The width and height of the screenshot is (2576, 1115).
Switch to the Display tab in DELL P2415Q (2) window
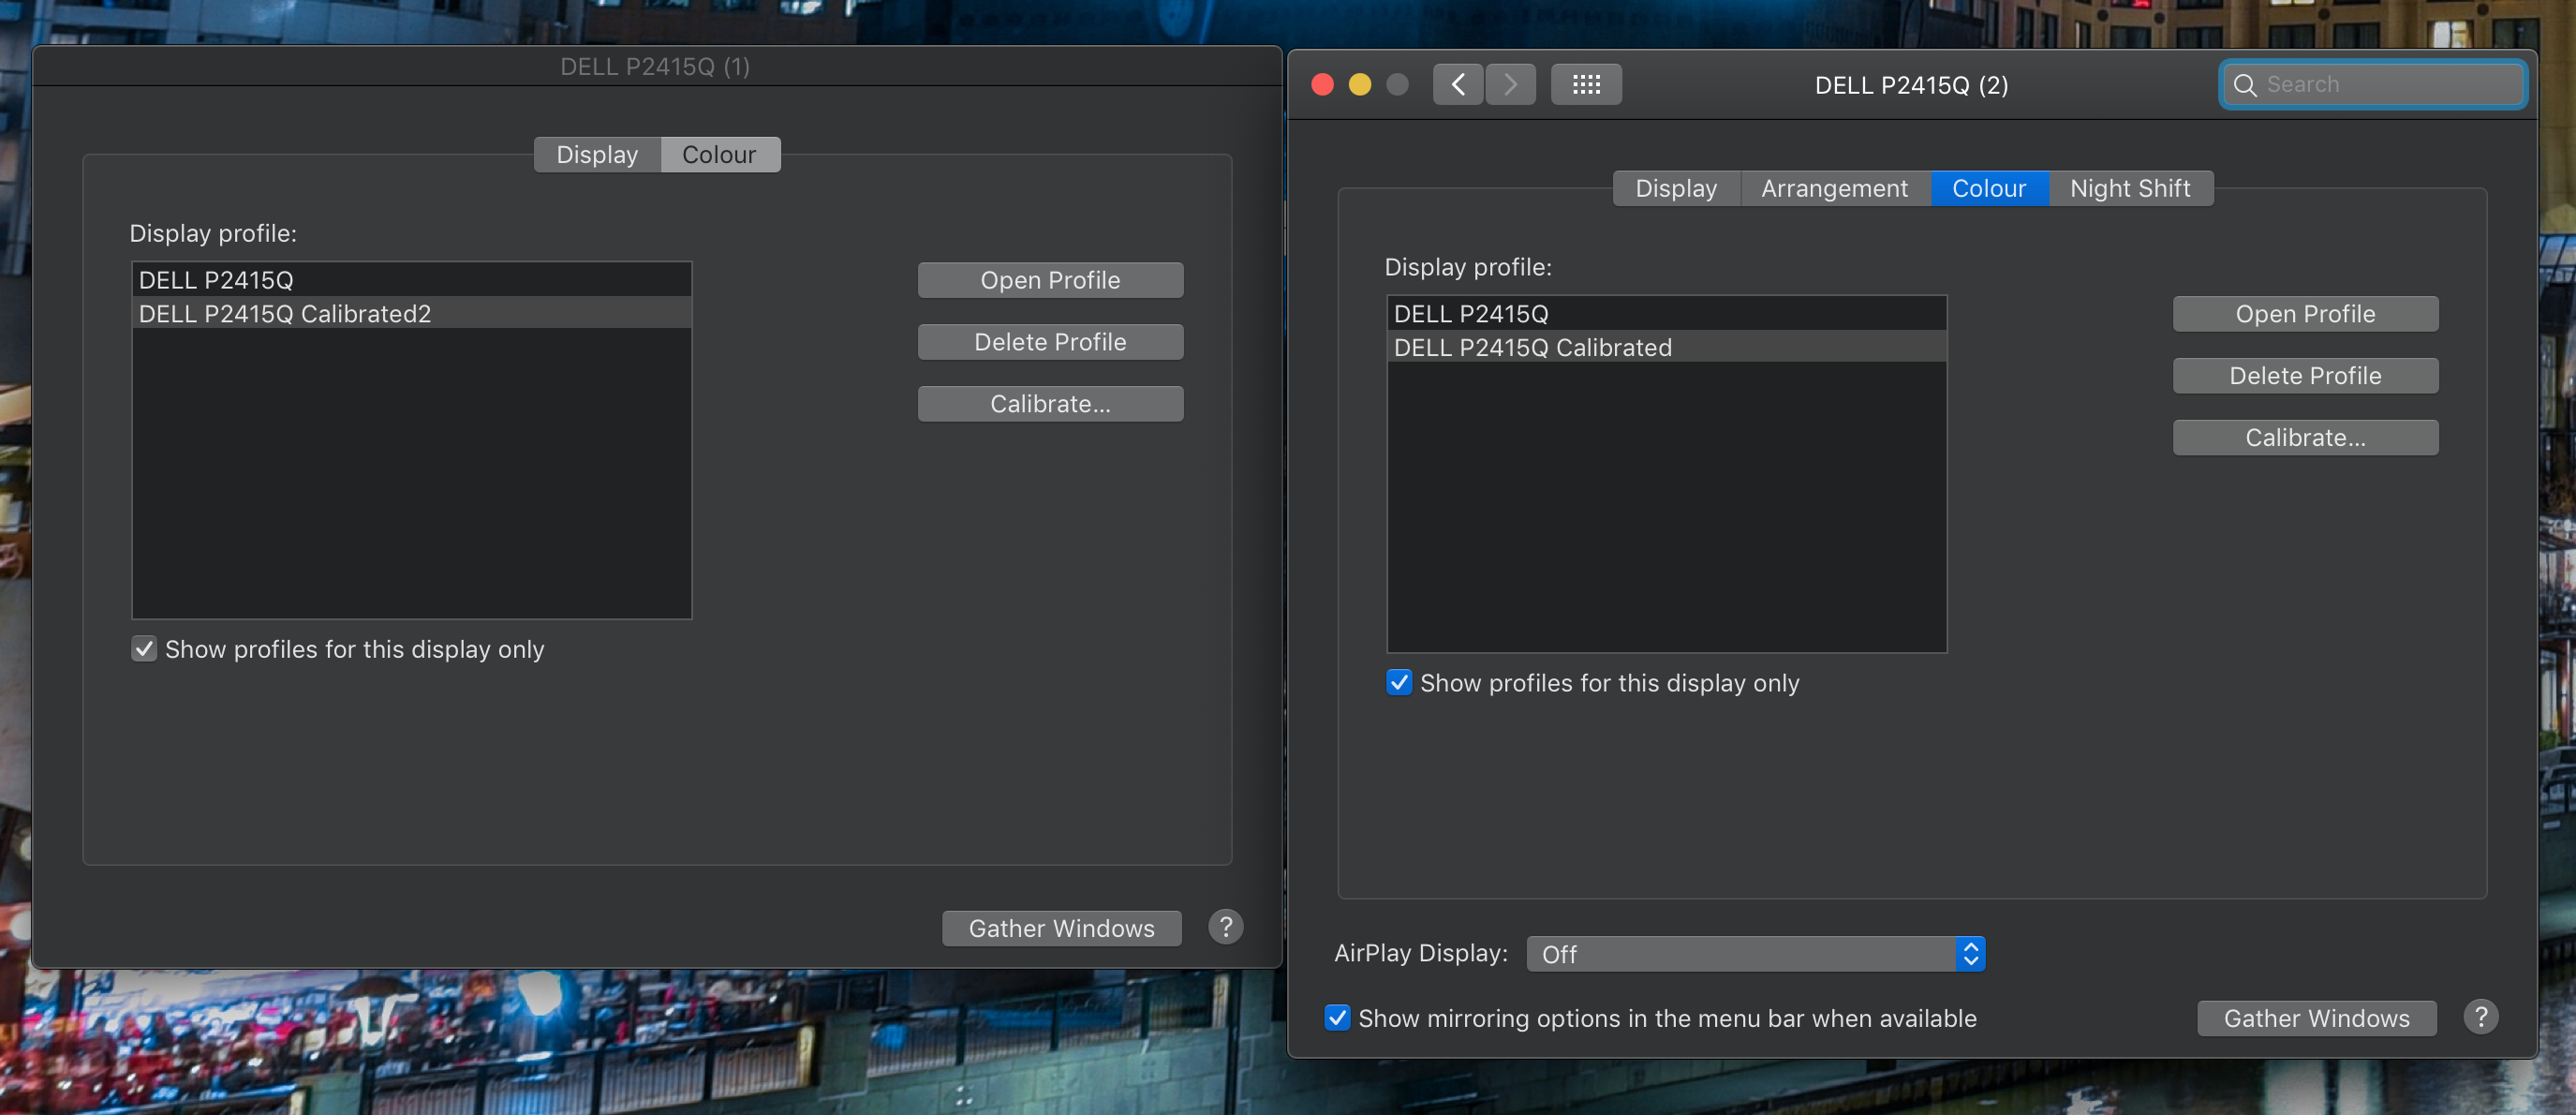(1676, 188)
